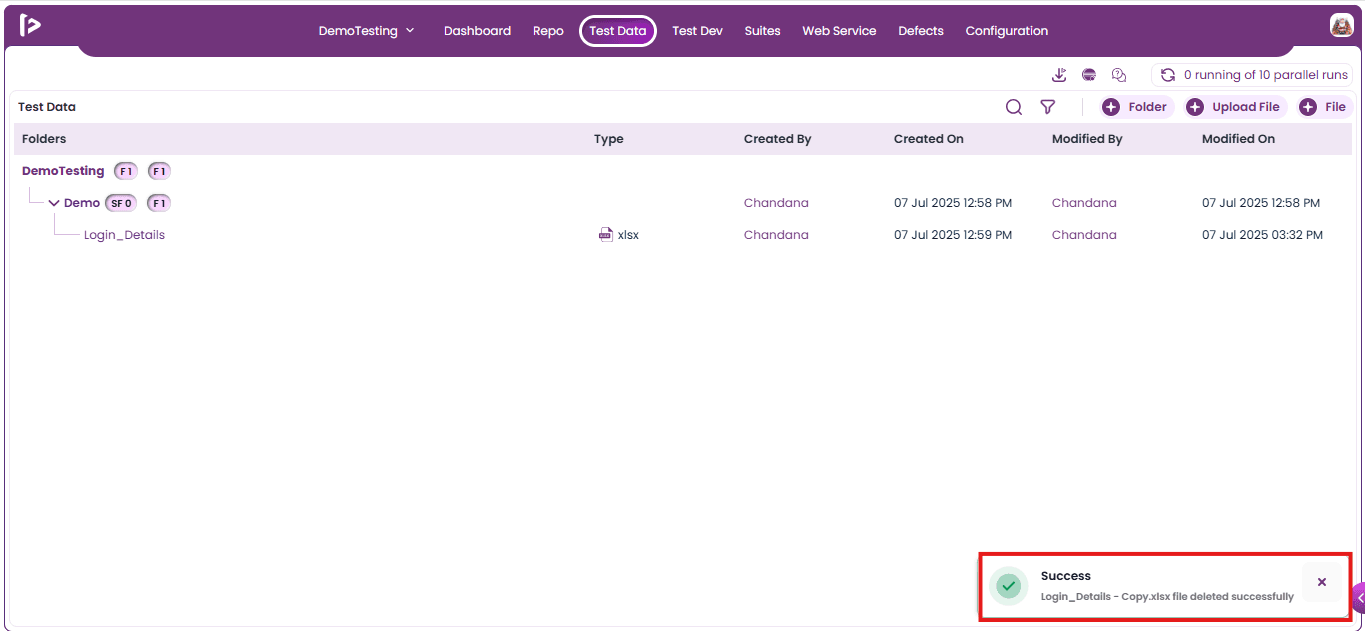Select the Test Data tab
The height and width of the screenshot is (631, 1365).
coord(618,31)
